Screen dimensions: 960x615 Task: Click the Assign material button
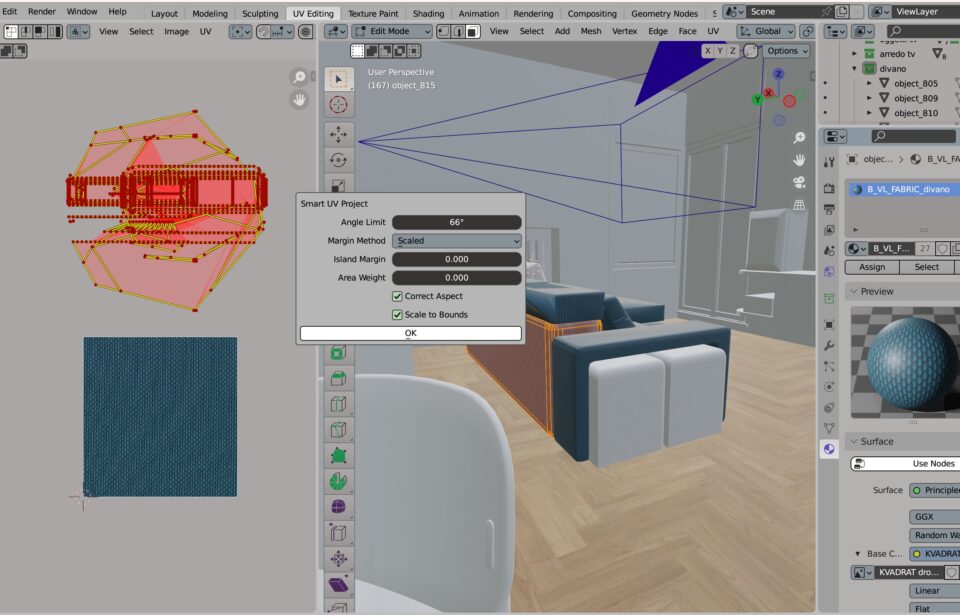point(872,267)
